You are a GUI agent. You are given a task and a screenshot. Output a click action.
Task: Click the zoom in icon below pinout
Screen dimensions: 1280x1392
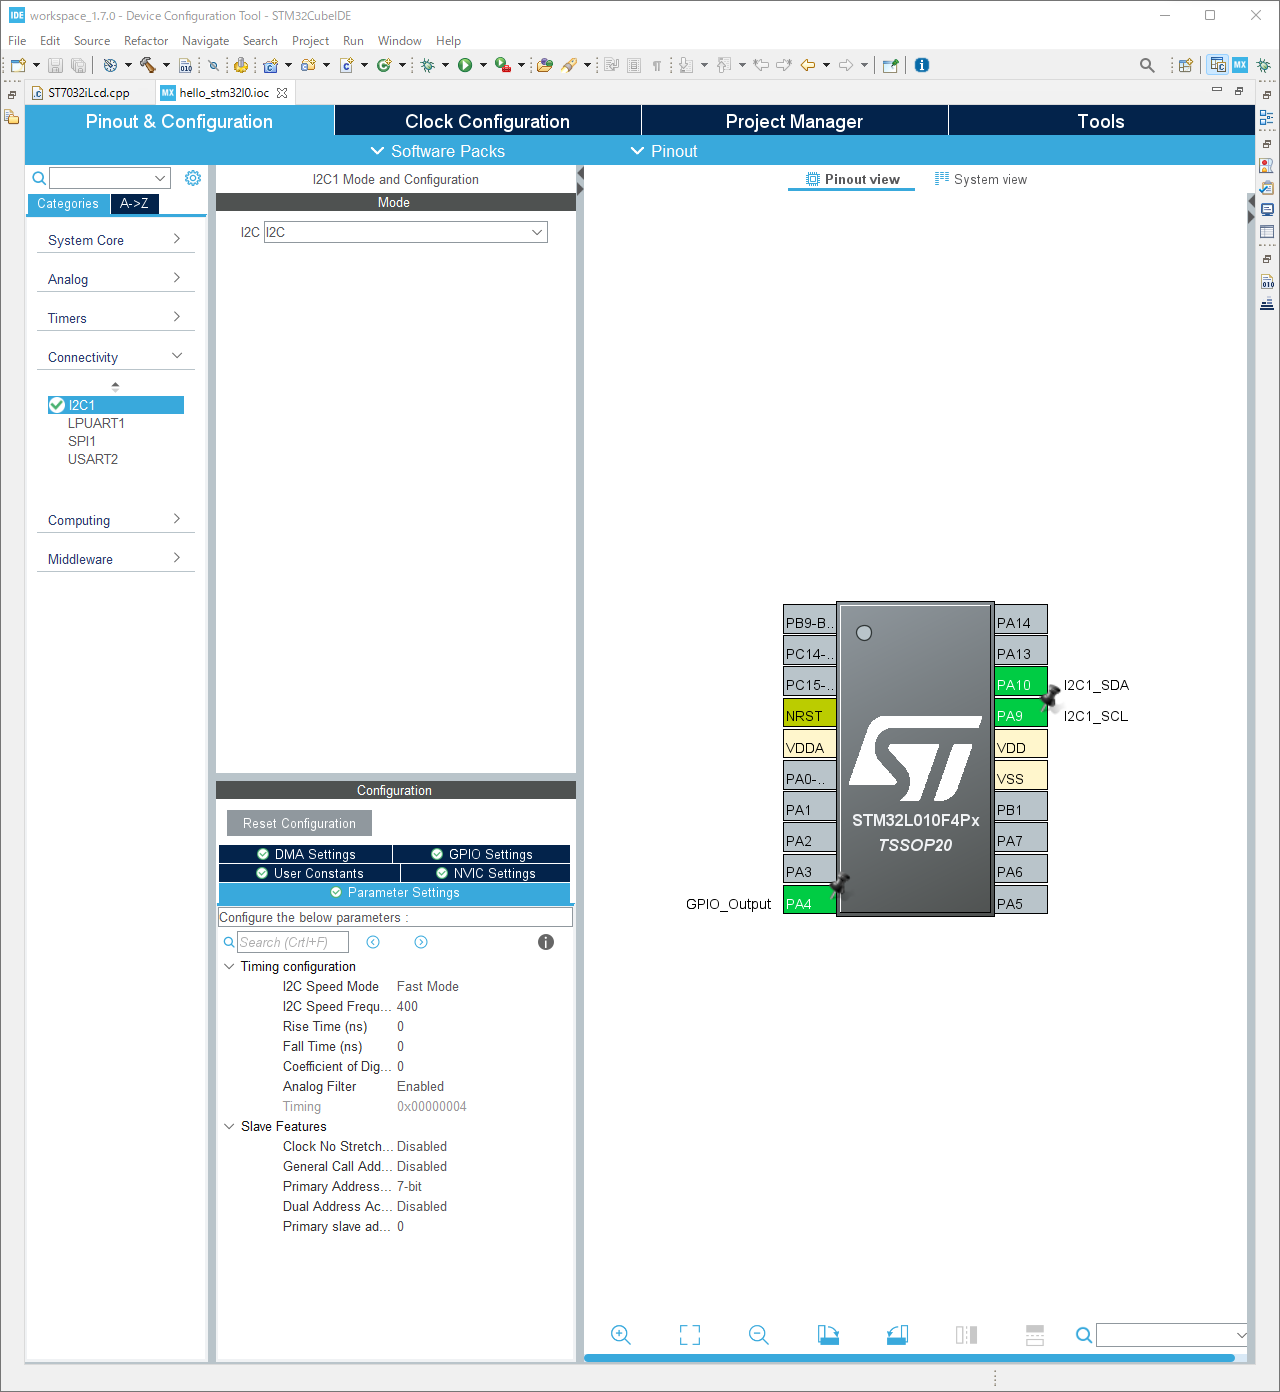620,1335
